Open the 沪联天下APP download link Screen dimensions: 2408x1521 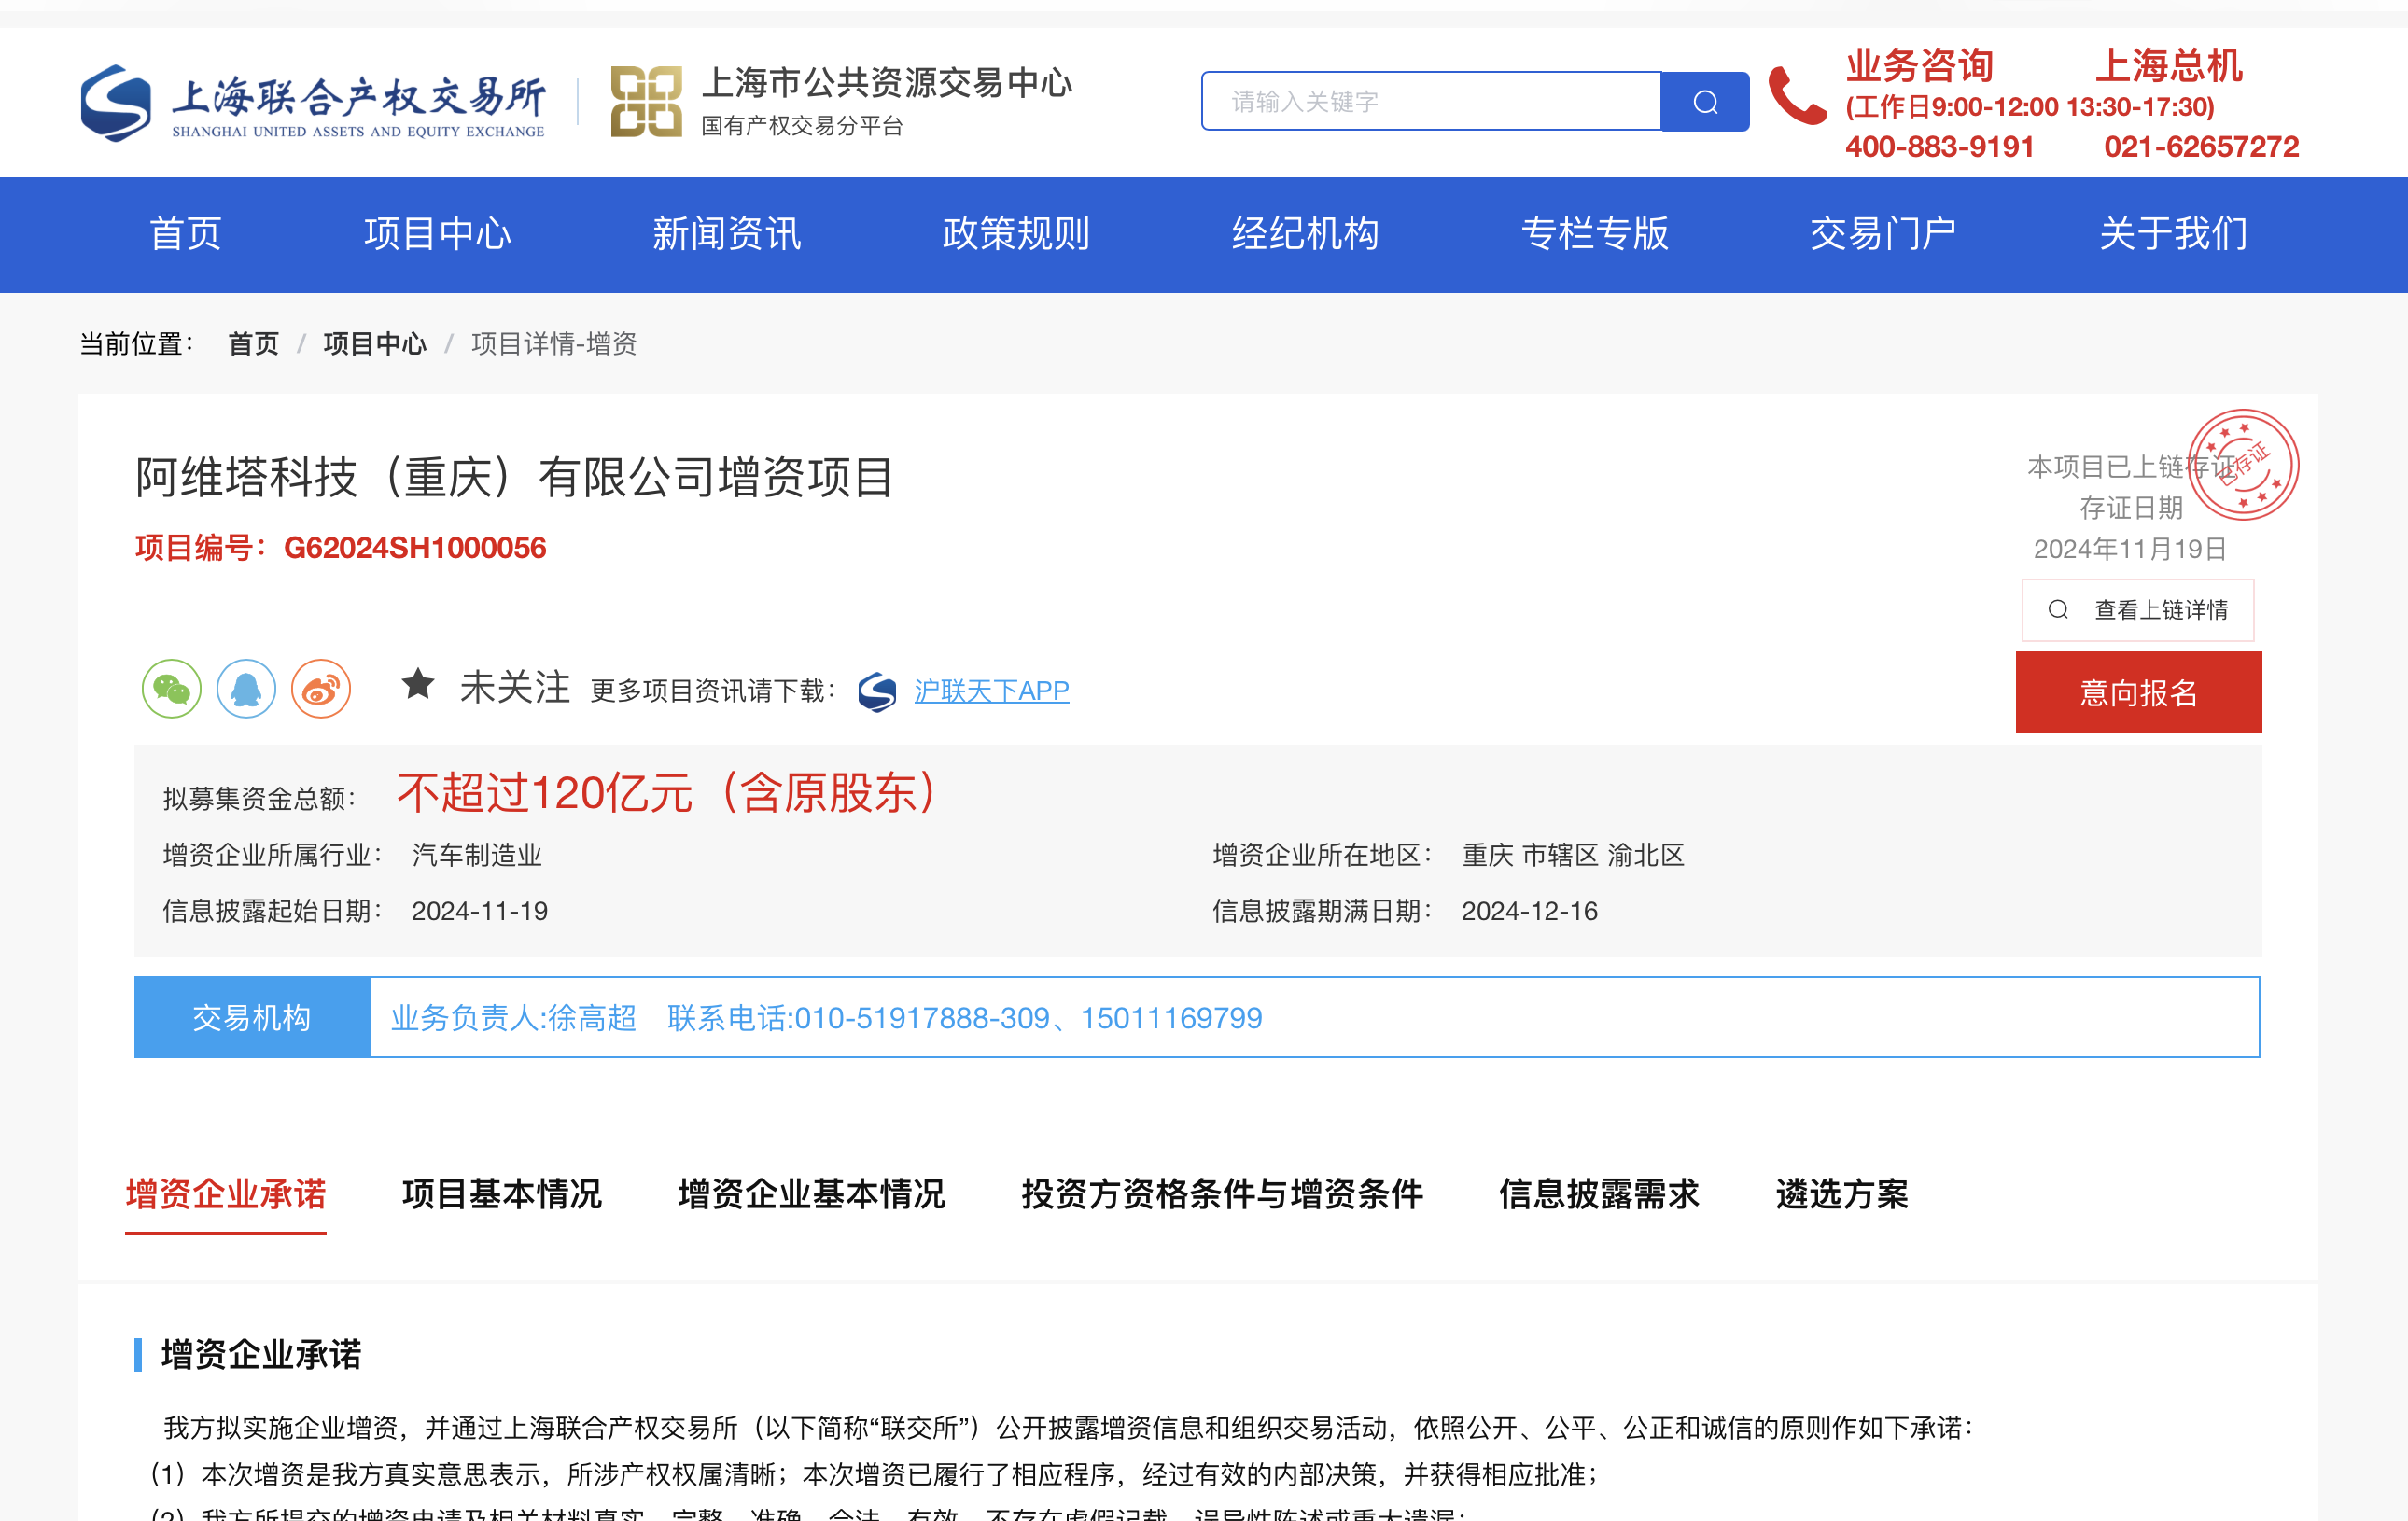[991, 691]
